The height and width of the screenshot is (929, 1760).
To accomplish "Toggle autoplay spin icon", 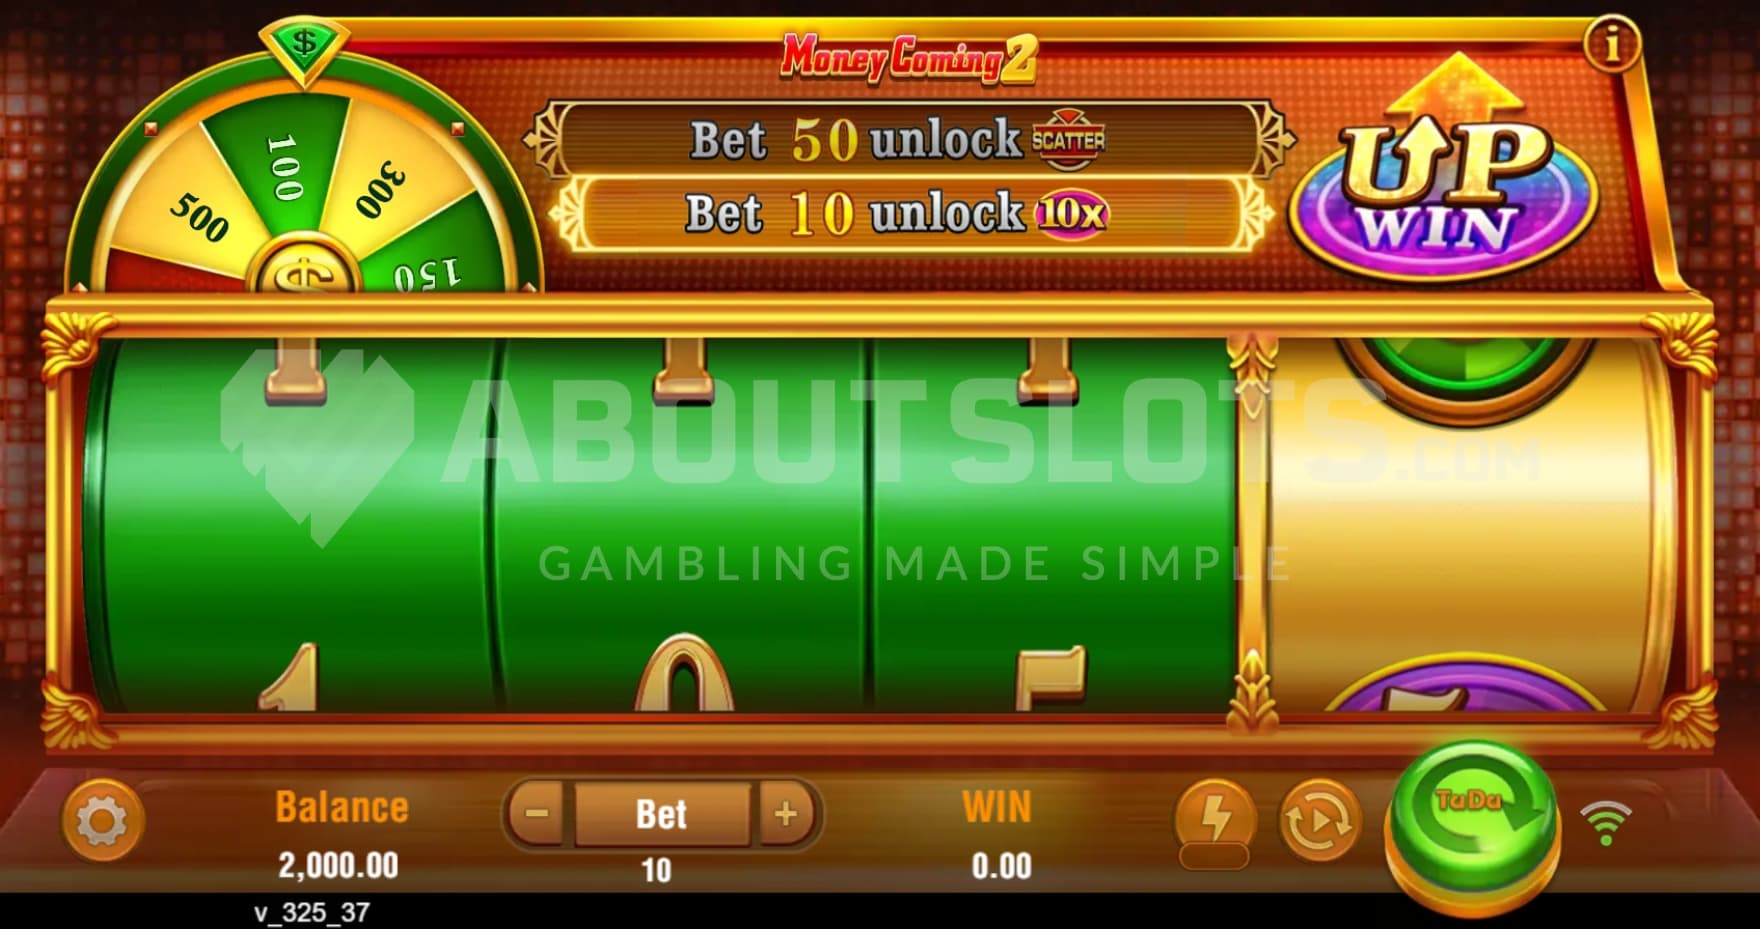I will [x=1320, y=820].
